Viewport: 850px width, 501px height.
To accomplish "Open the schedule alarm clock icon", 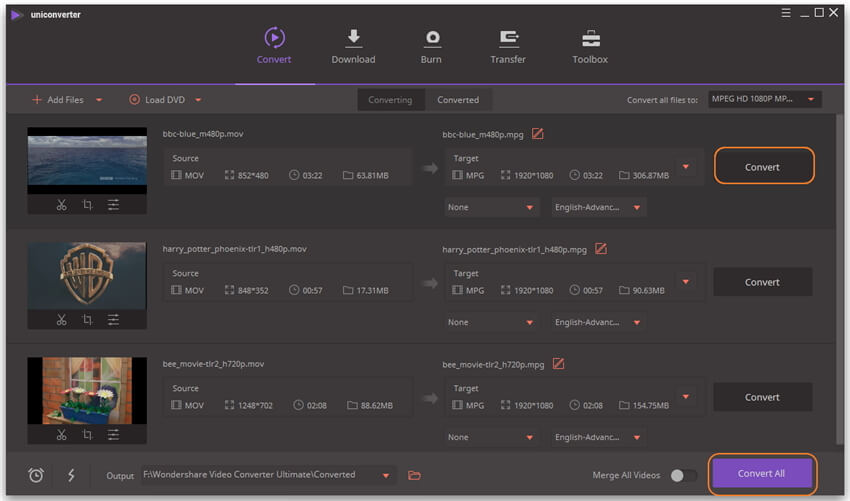I will (36, 475).
